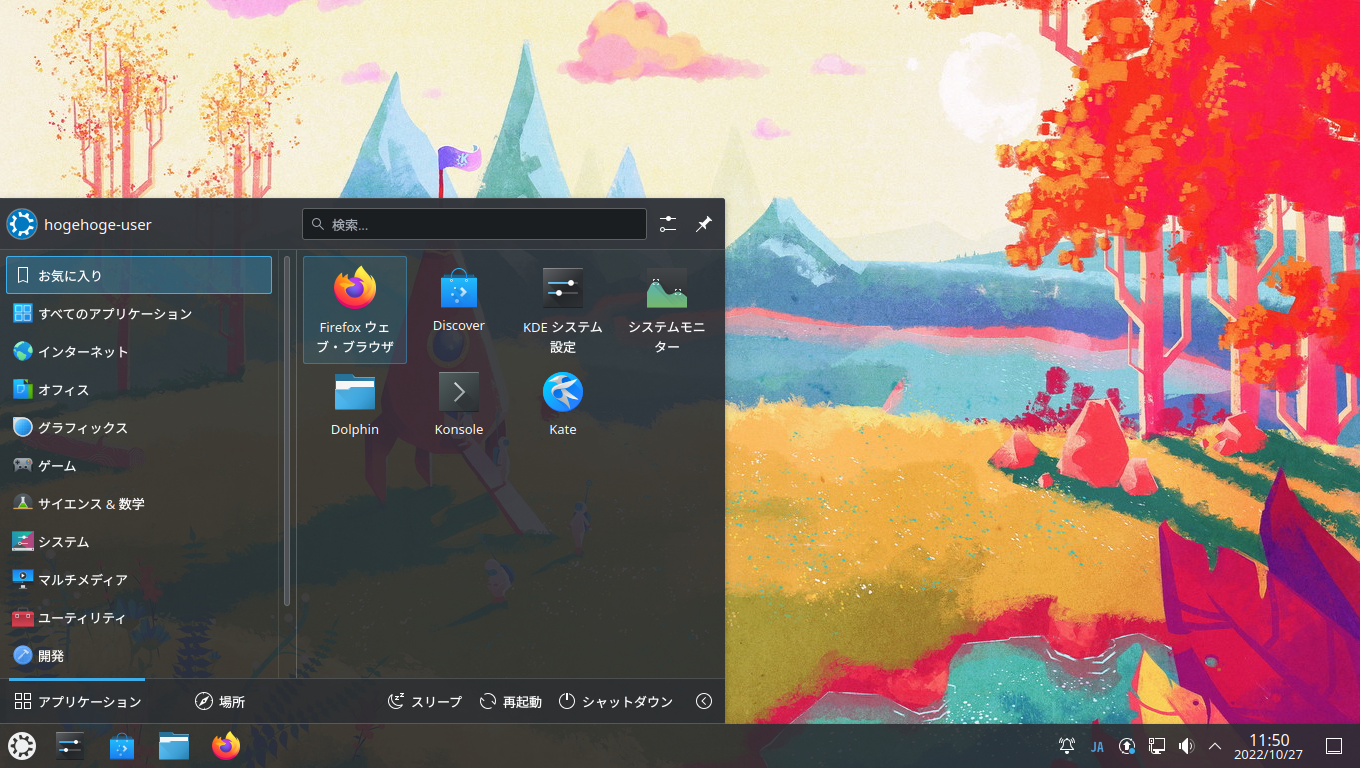The width and height of the screenshot is (1360, 768).
Task: Click the 検索 search field
Action: tap(475, 224)
